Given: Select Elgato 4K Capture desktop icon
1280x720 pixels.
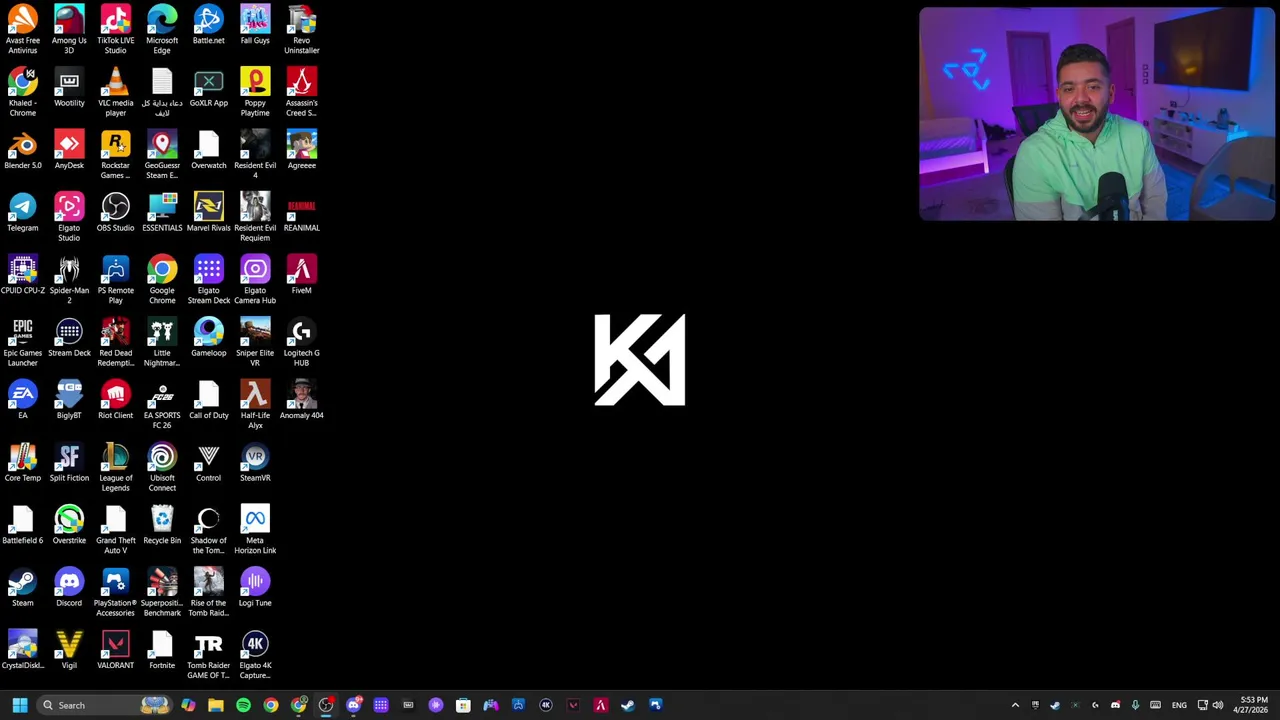Looking at the screenshot, I should 255,654.
